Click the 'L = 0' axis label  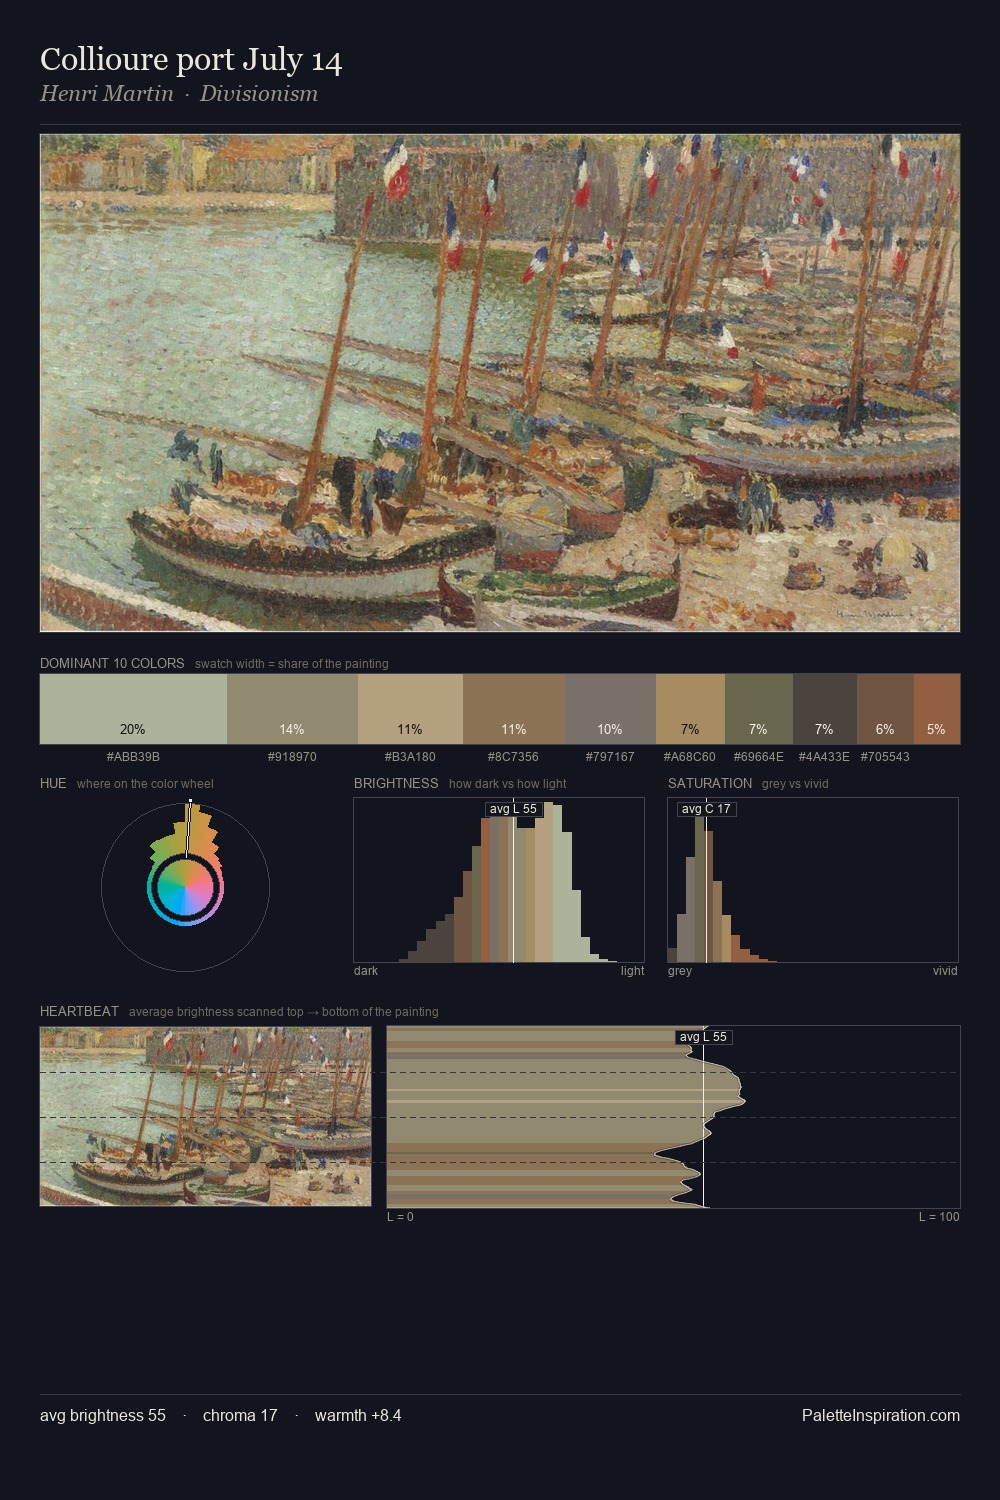pos(400,1217)
